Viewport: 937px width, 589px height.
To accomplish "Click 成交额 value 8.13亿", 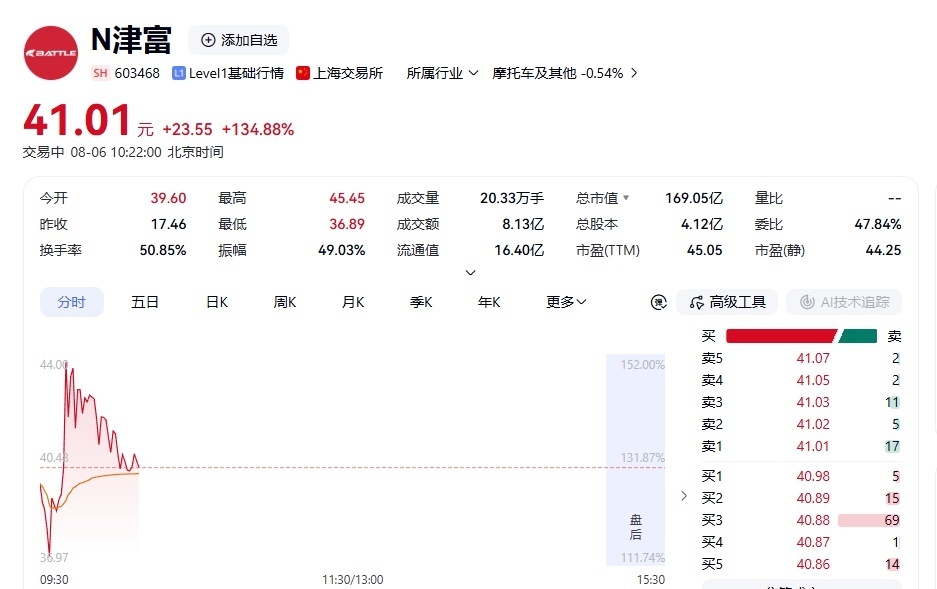I will coord(523,224).
